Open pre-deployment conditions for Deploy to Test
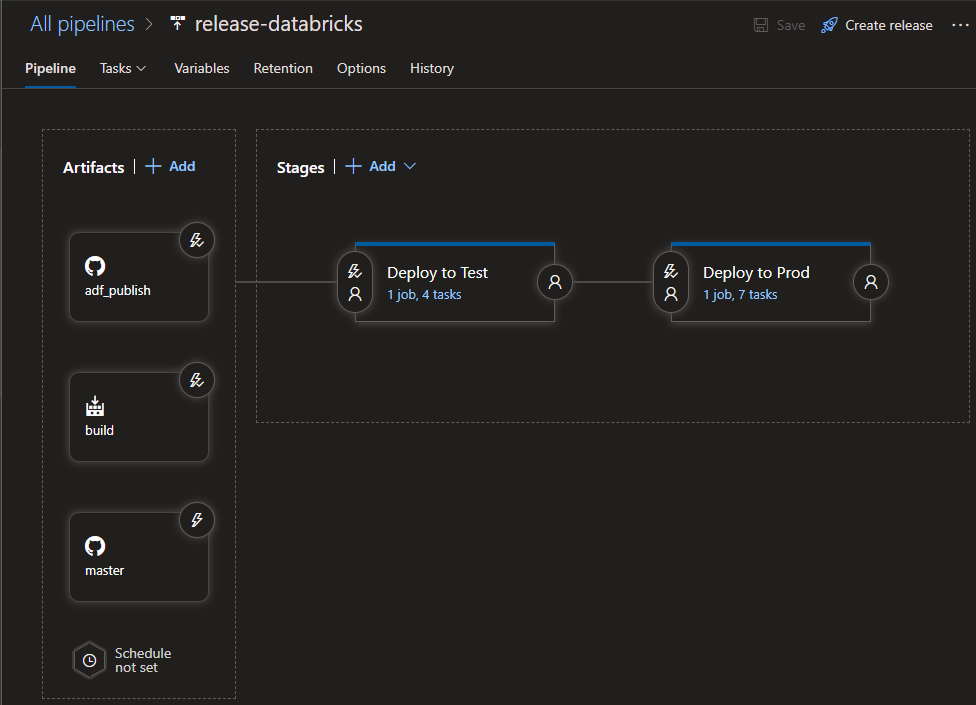 coord(355,282)
